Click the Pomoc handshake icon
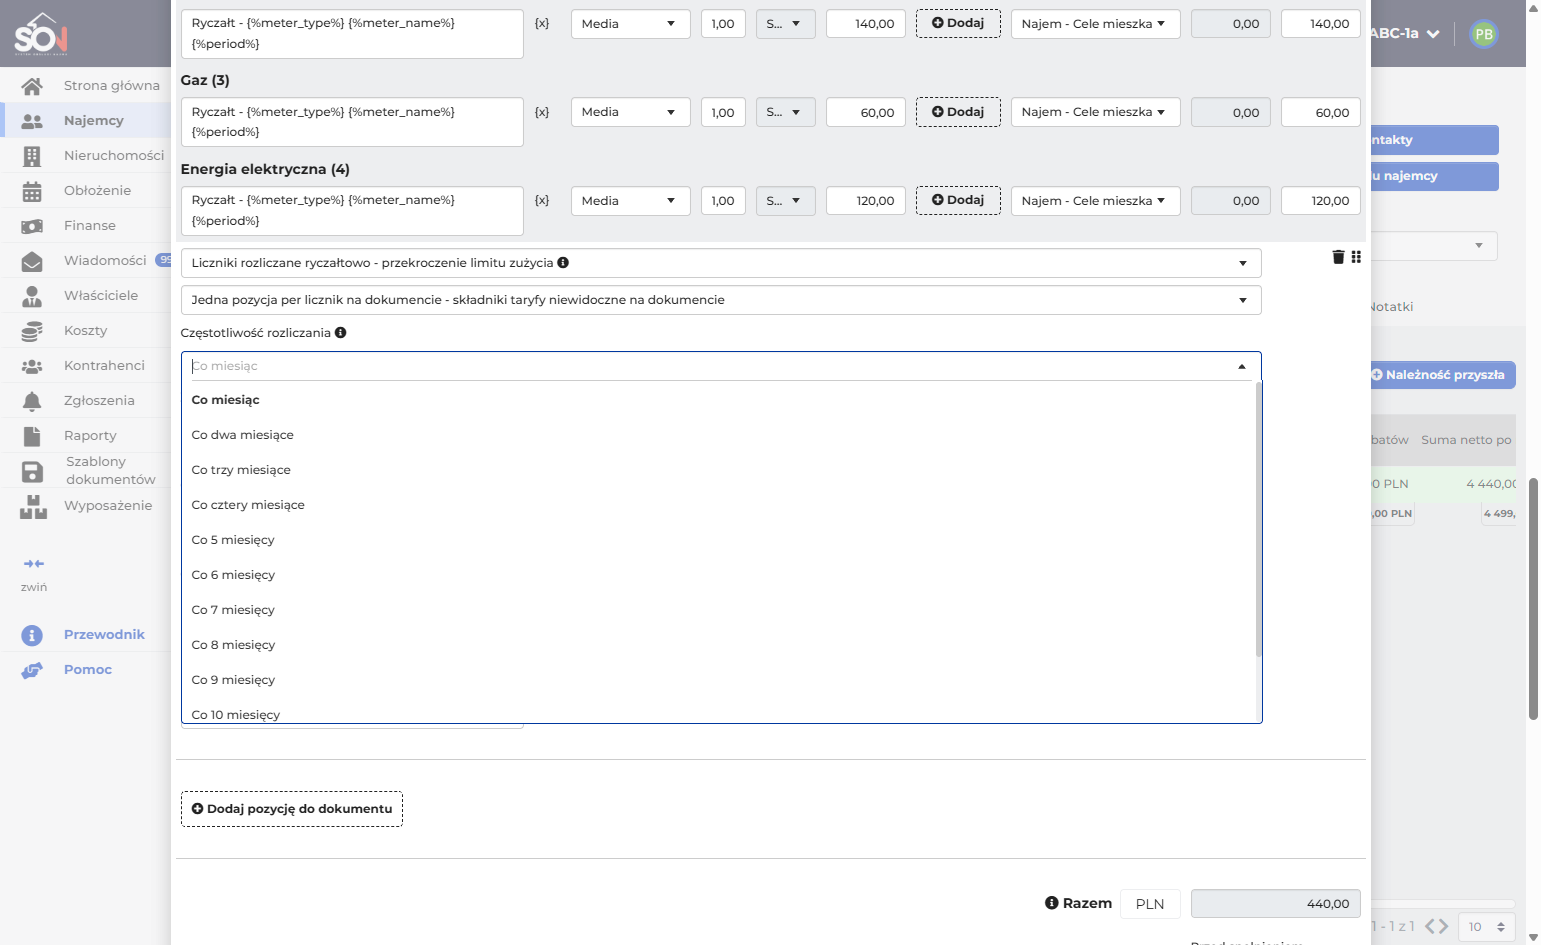Screen dimensions: 1541x945 tap(32, 670)
